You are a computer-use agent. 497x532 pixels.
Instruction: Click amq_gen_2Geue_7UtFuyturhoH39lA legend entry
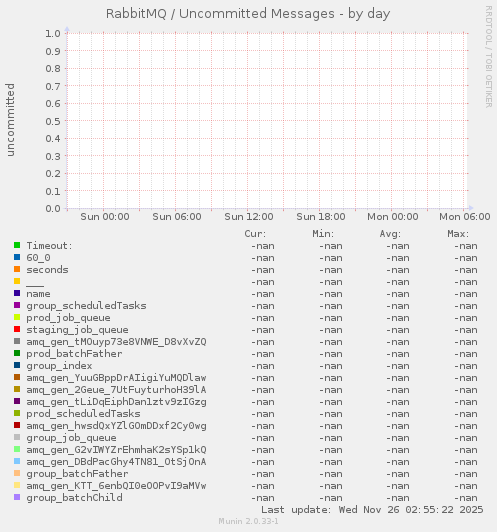[x=116, y=390]
